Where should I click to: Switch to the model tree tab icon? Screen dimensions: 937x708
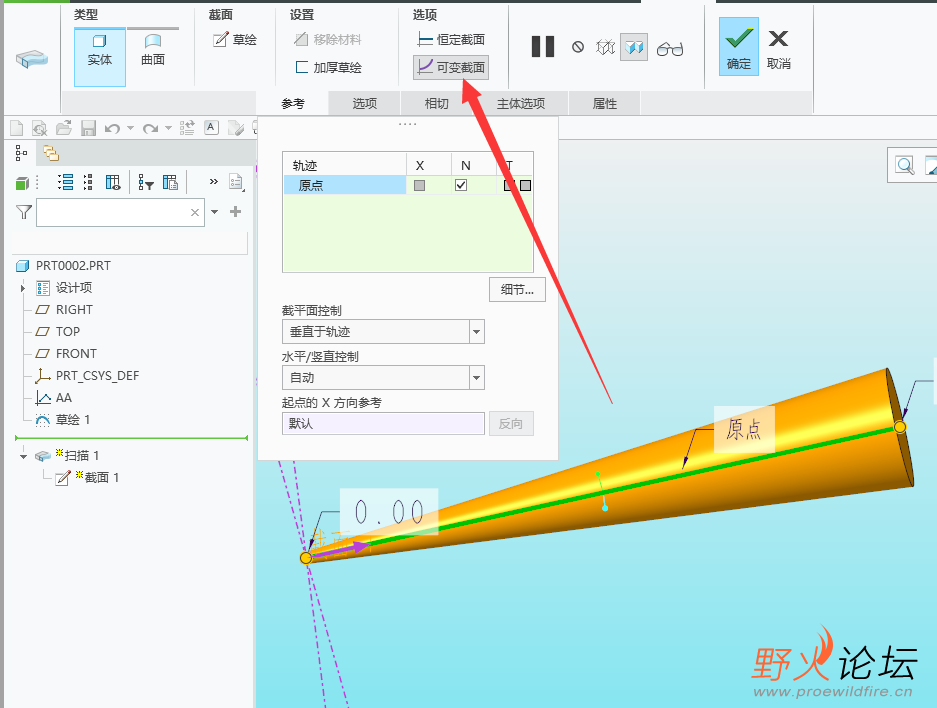(22, 154)
